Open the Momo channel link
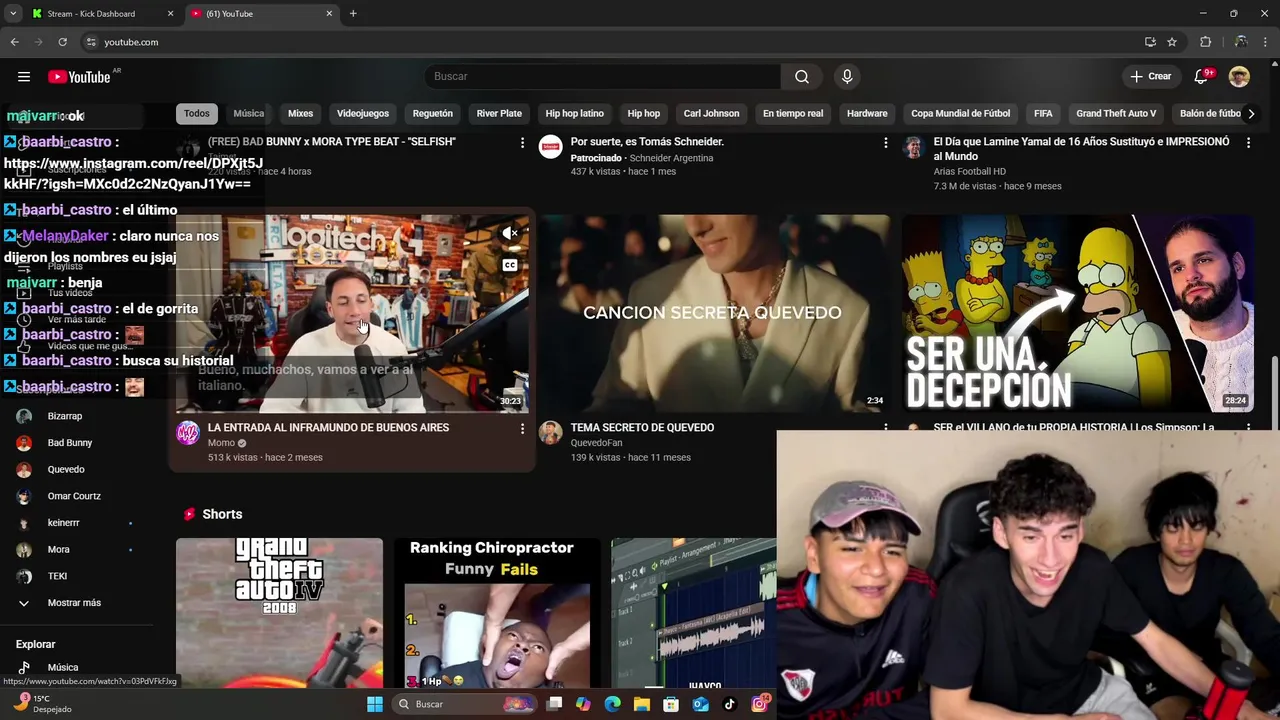This screenshot has width=1280, height=720. [x=221, y=443]
